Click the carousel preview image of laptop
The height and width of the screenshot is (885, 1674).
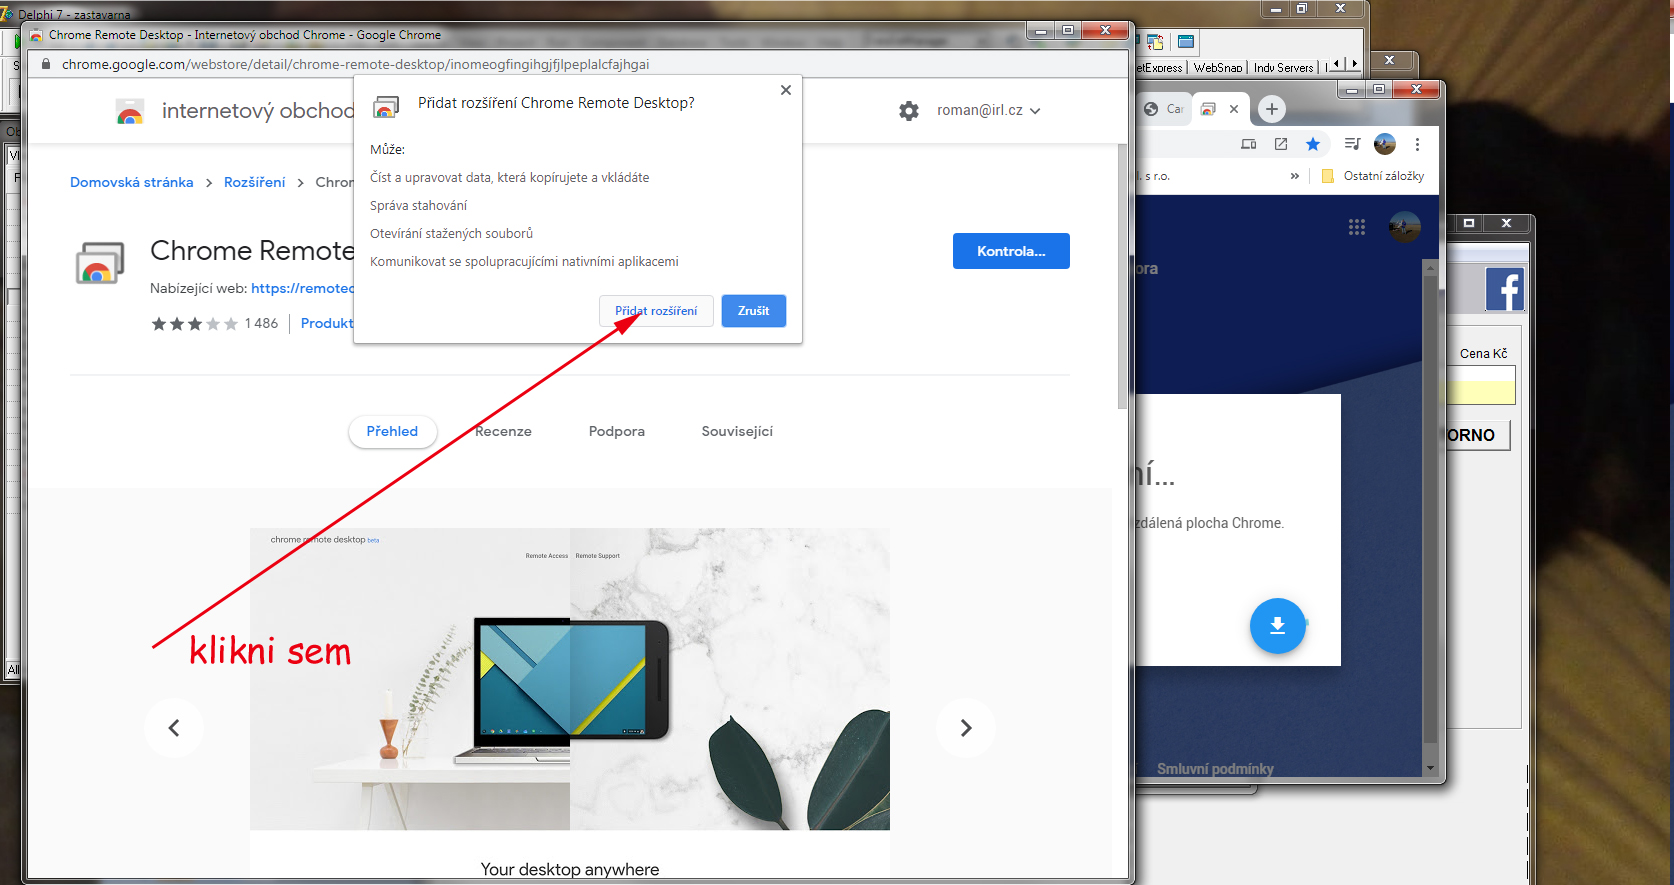click(x=570, y=679)
